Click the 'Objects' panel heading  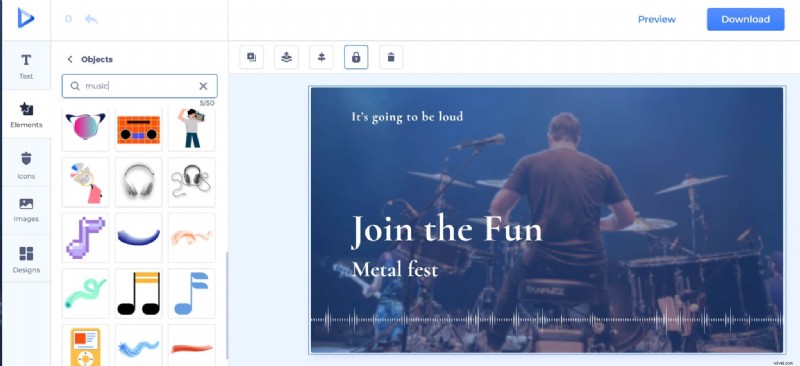(97, 59)
